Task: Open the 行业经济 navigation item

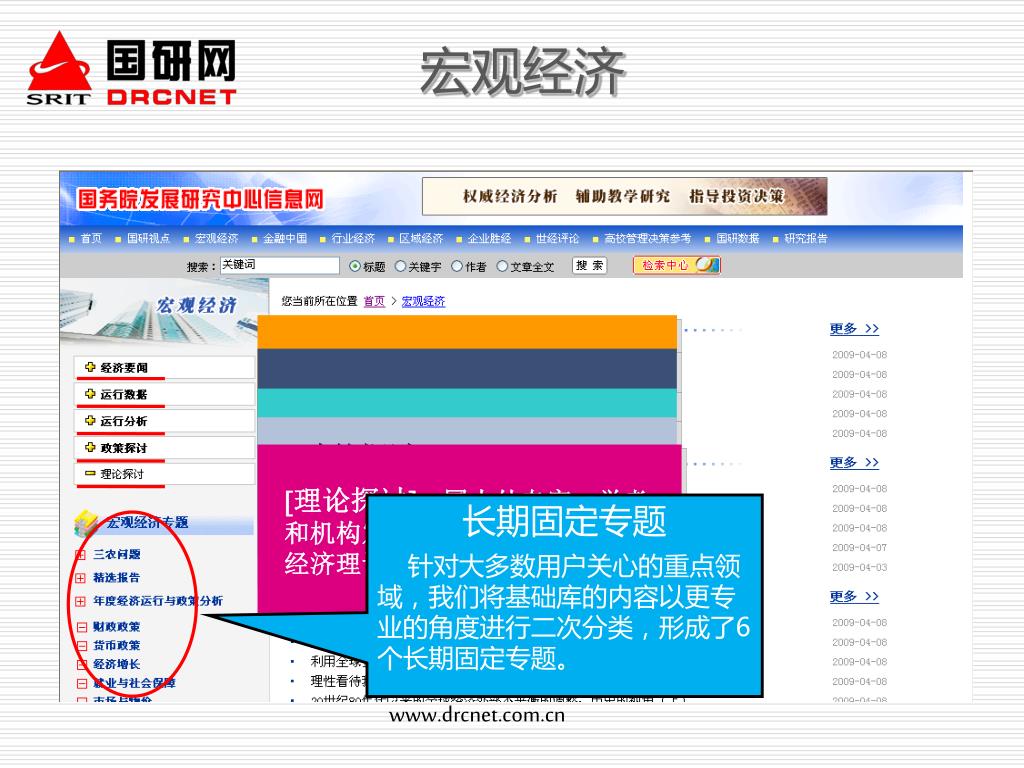Action: [353, 238]
